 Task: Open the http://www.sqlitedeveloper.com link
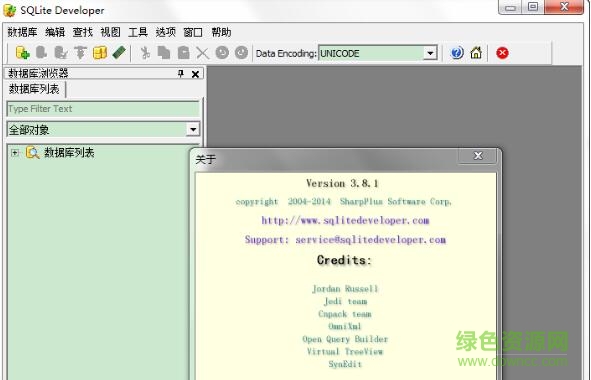[345, 221]
